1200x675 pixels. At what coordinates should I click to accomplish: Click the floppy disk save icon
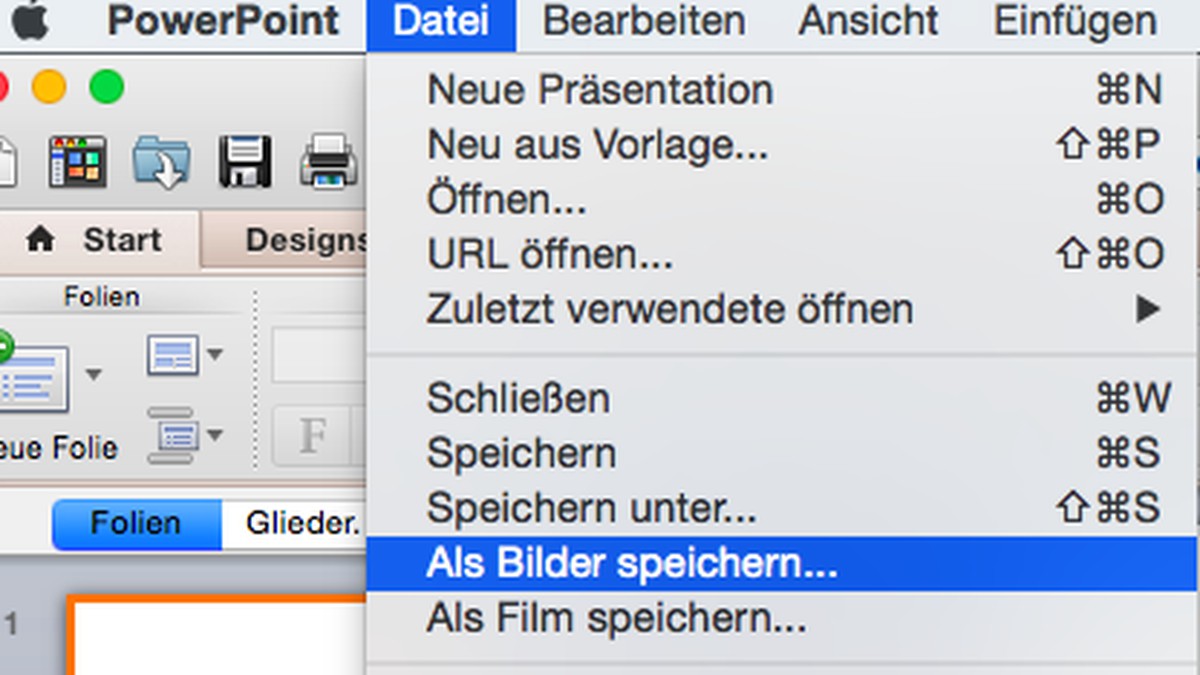click(245, 162)
